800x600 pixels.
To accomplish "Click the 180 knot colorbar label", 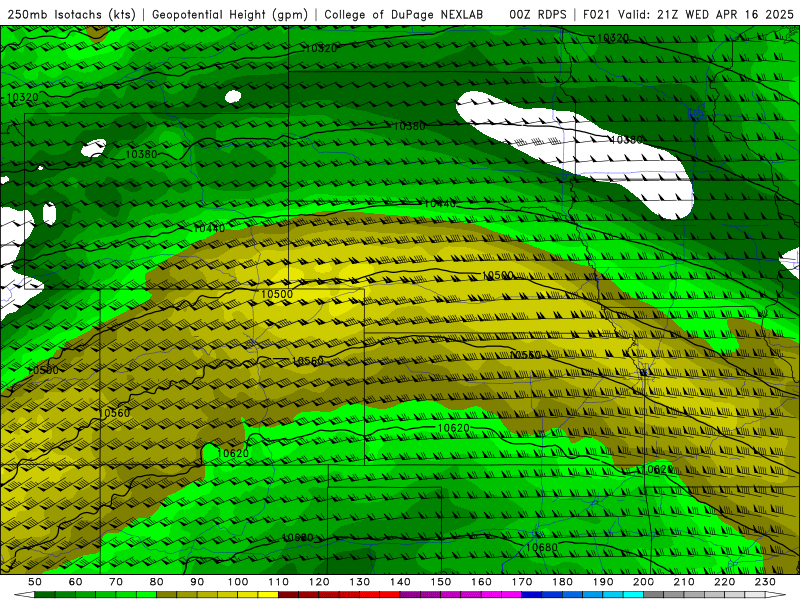I will (x=563, y=582).
